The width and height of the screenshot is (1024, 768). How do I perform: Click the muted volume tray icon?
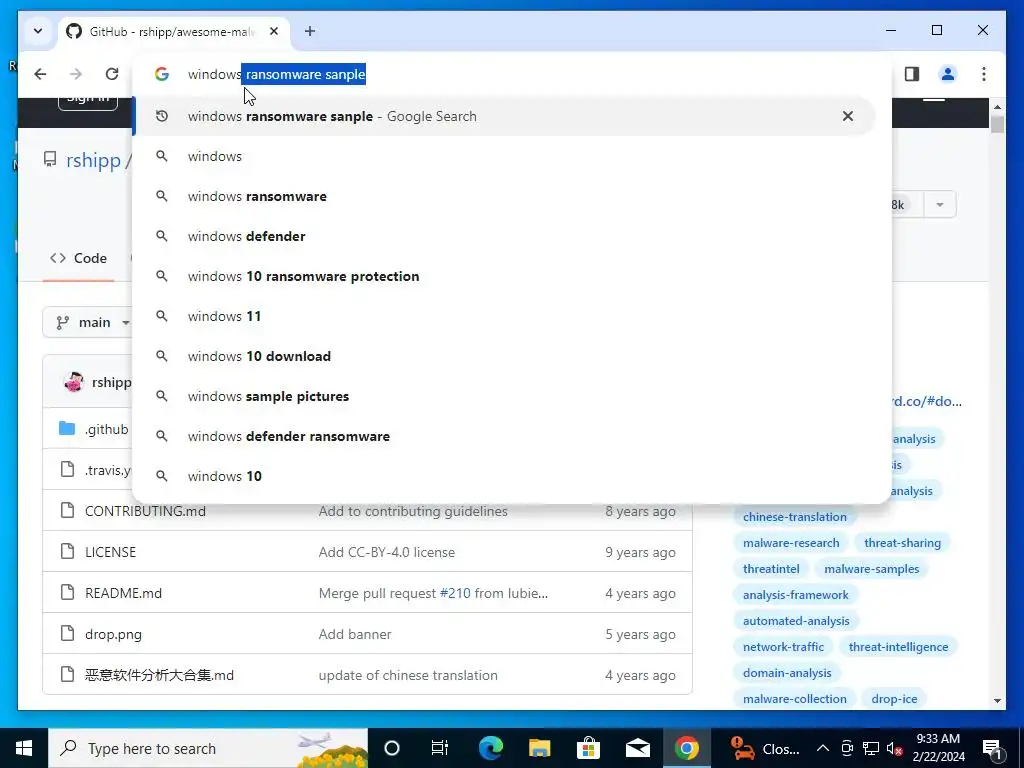point(895,748)
